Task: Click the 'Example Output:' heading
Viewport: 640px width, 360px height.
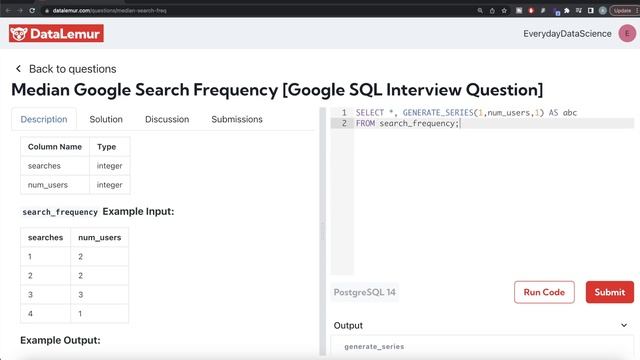Action: [60, 340]
